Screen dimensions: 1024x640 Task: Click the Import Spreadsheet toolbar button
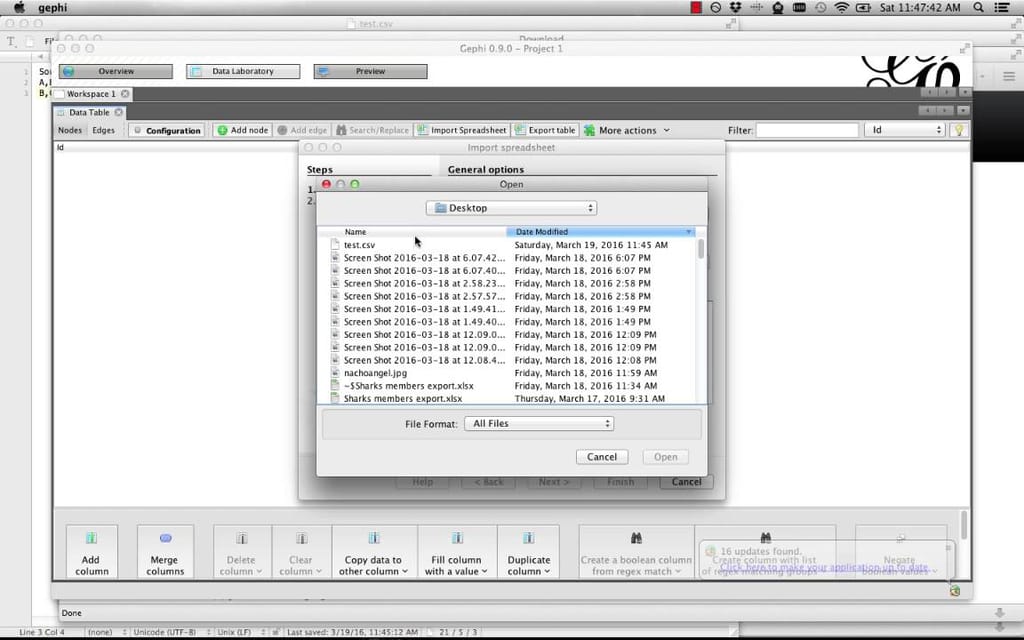click(462, 130)
